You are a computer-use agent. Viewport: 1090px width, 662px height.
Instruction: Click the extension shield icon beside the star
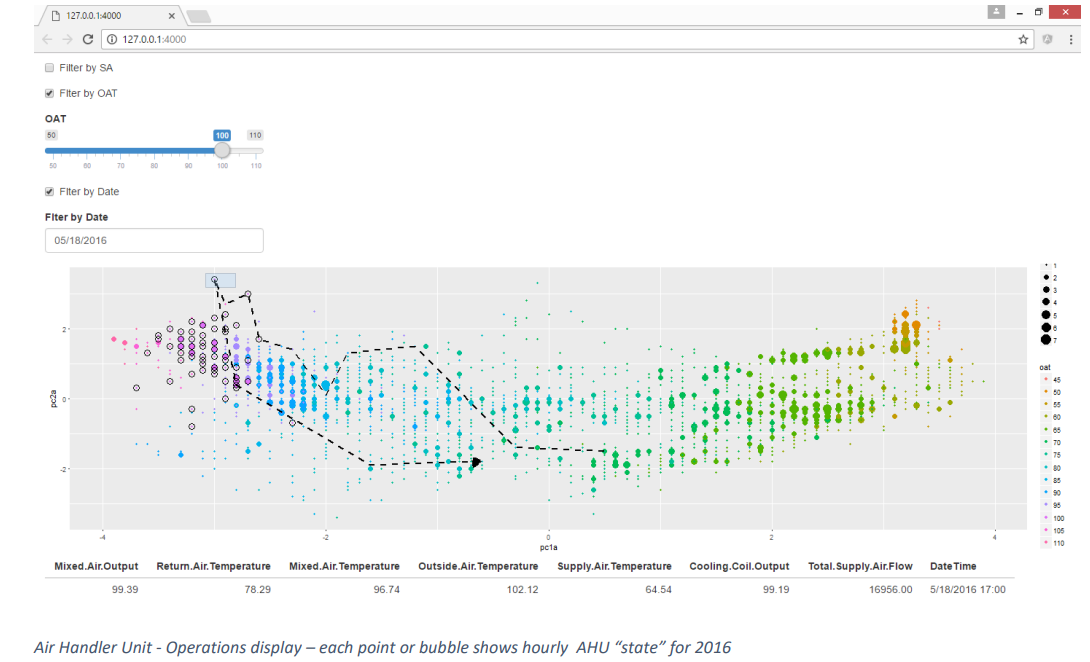(x=1048, y=39)
